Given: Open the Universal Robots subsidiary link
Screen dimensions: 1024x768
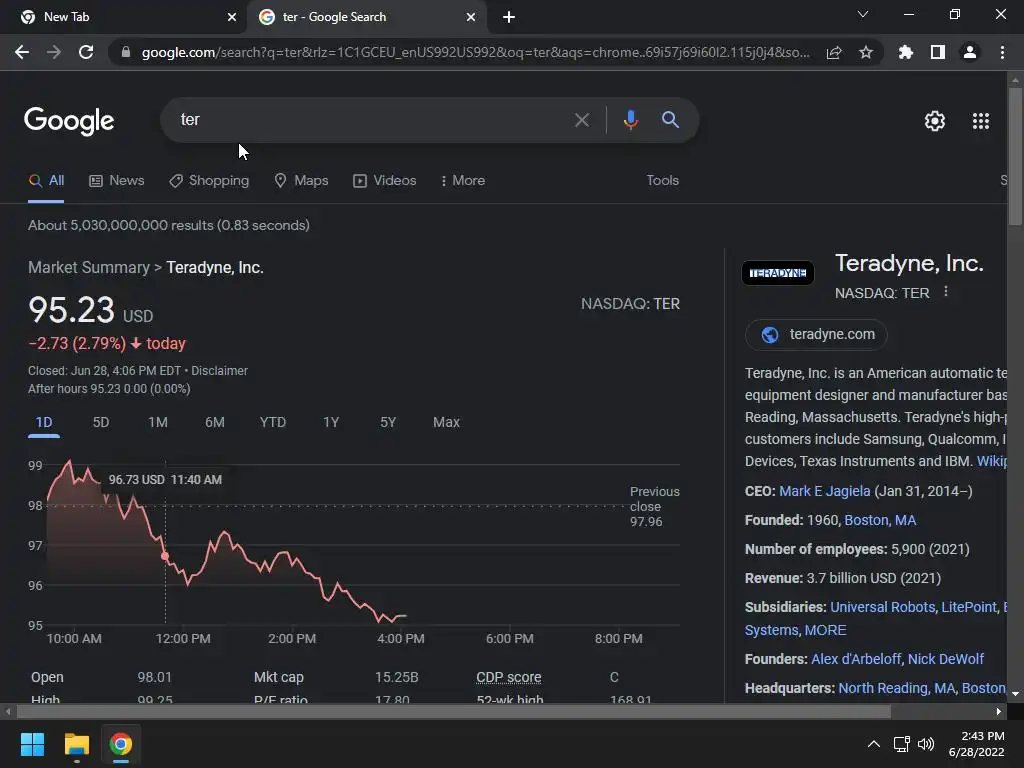Looking at the screenshot, I should pos(882,607).
